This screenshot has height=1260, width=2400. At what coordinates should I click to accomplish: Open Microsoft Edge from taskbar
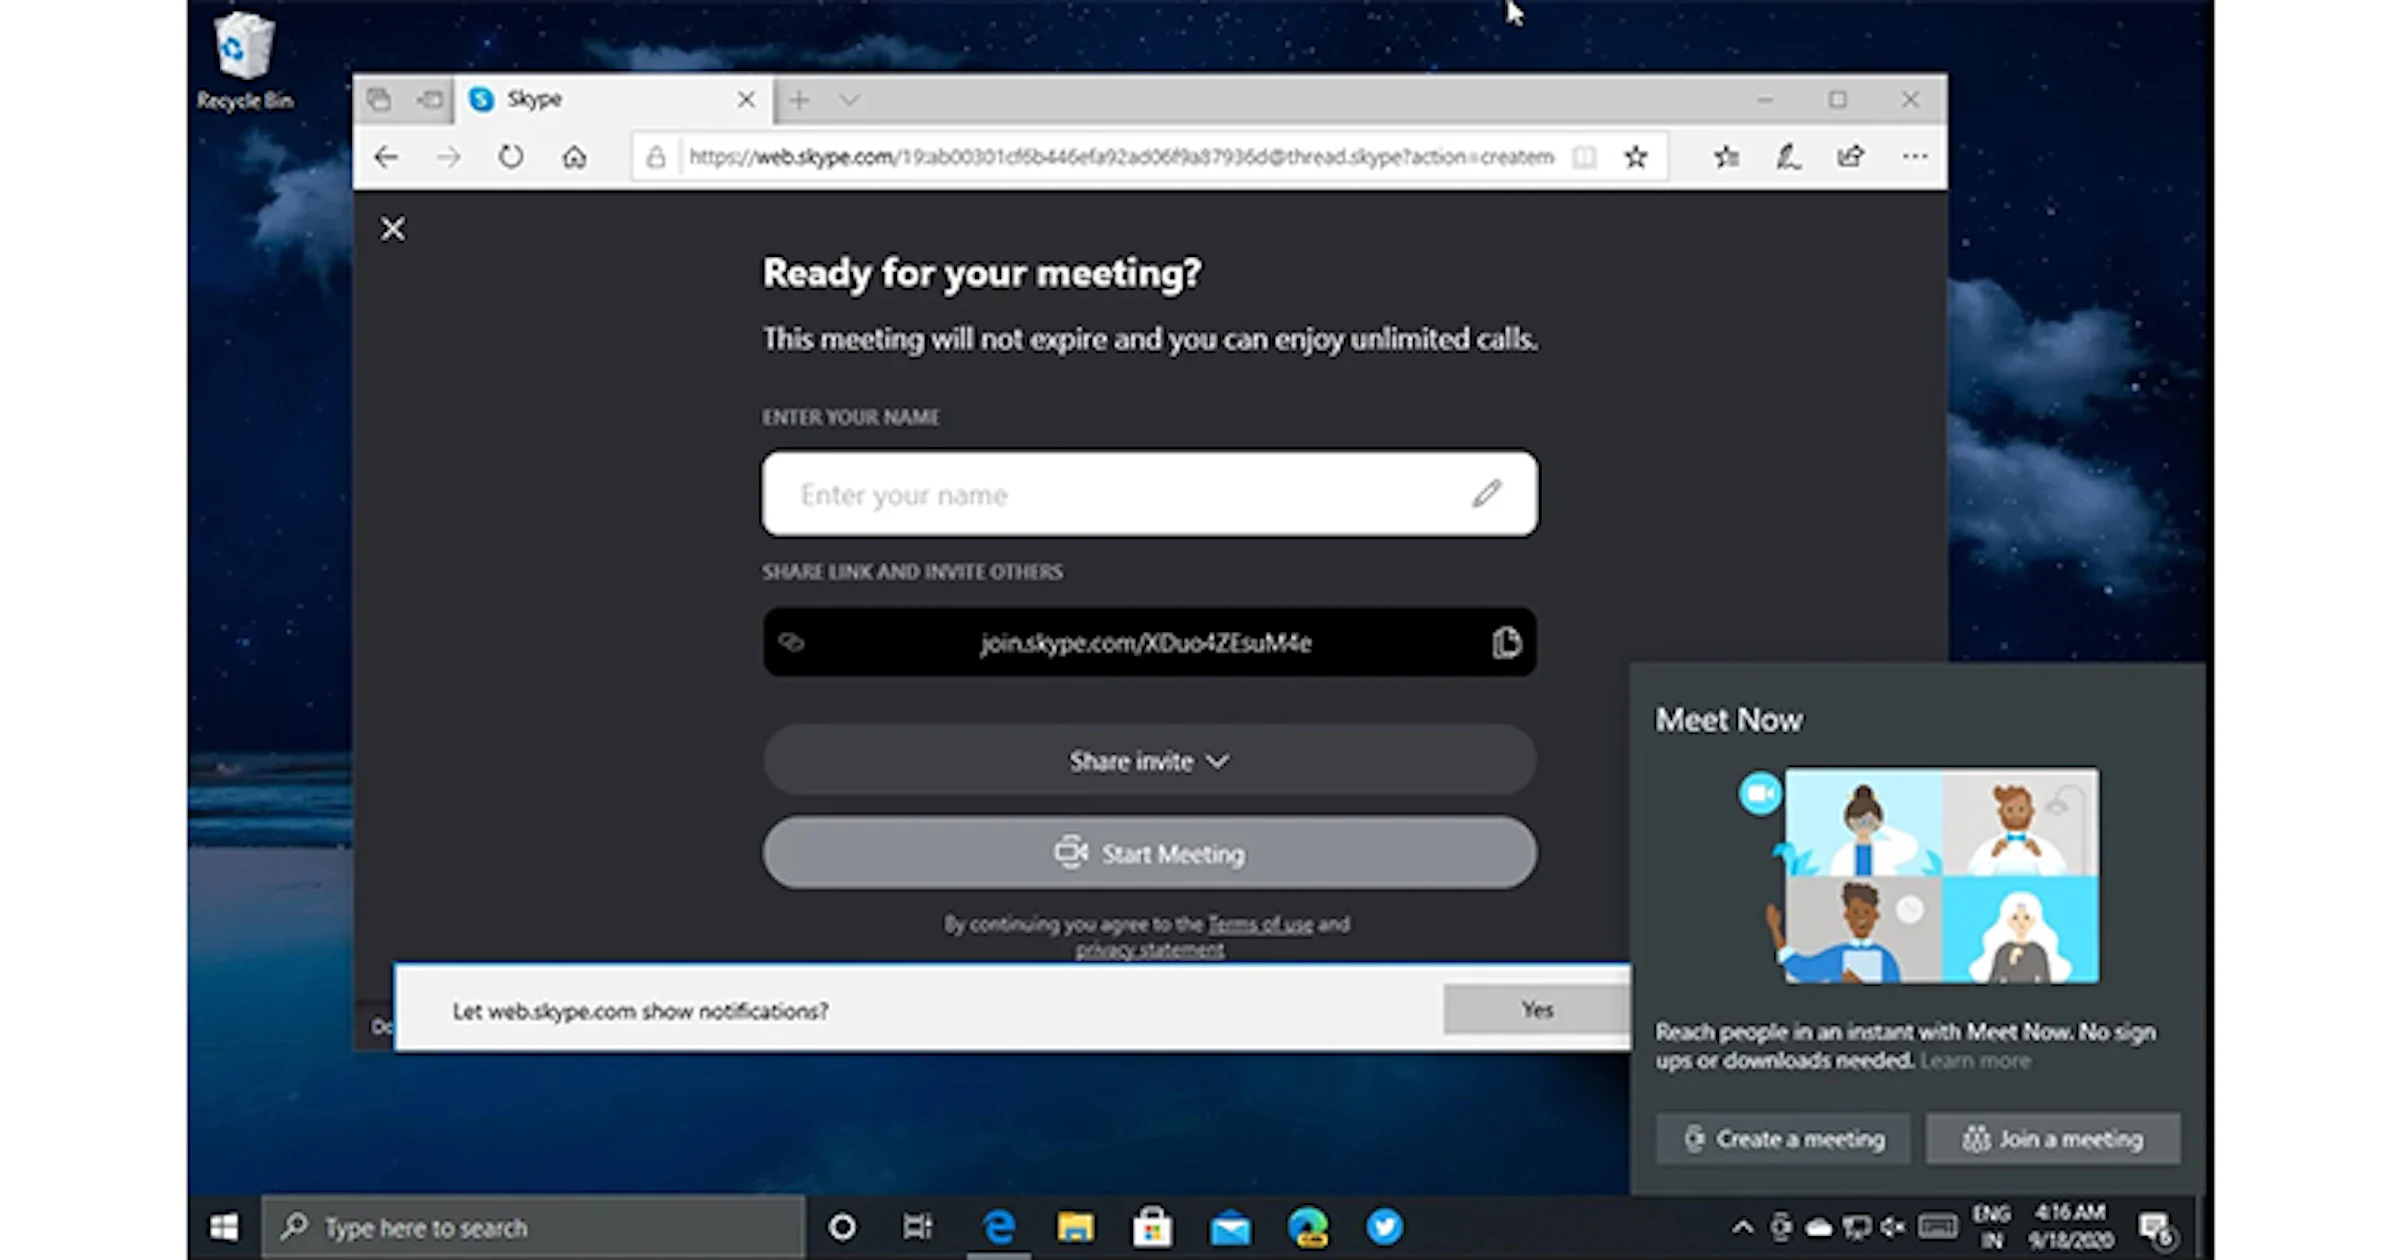click(999, 1227)
